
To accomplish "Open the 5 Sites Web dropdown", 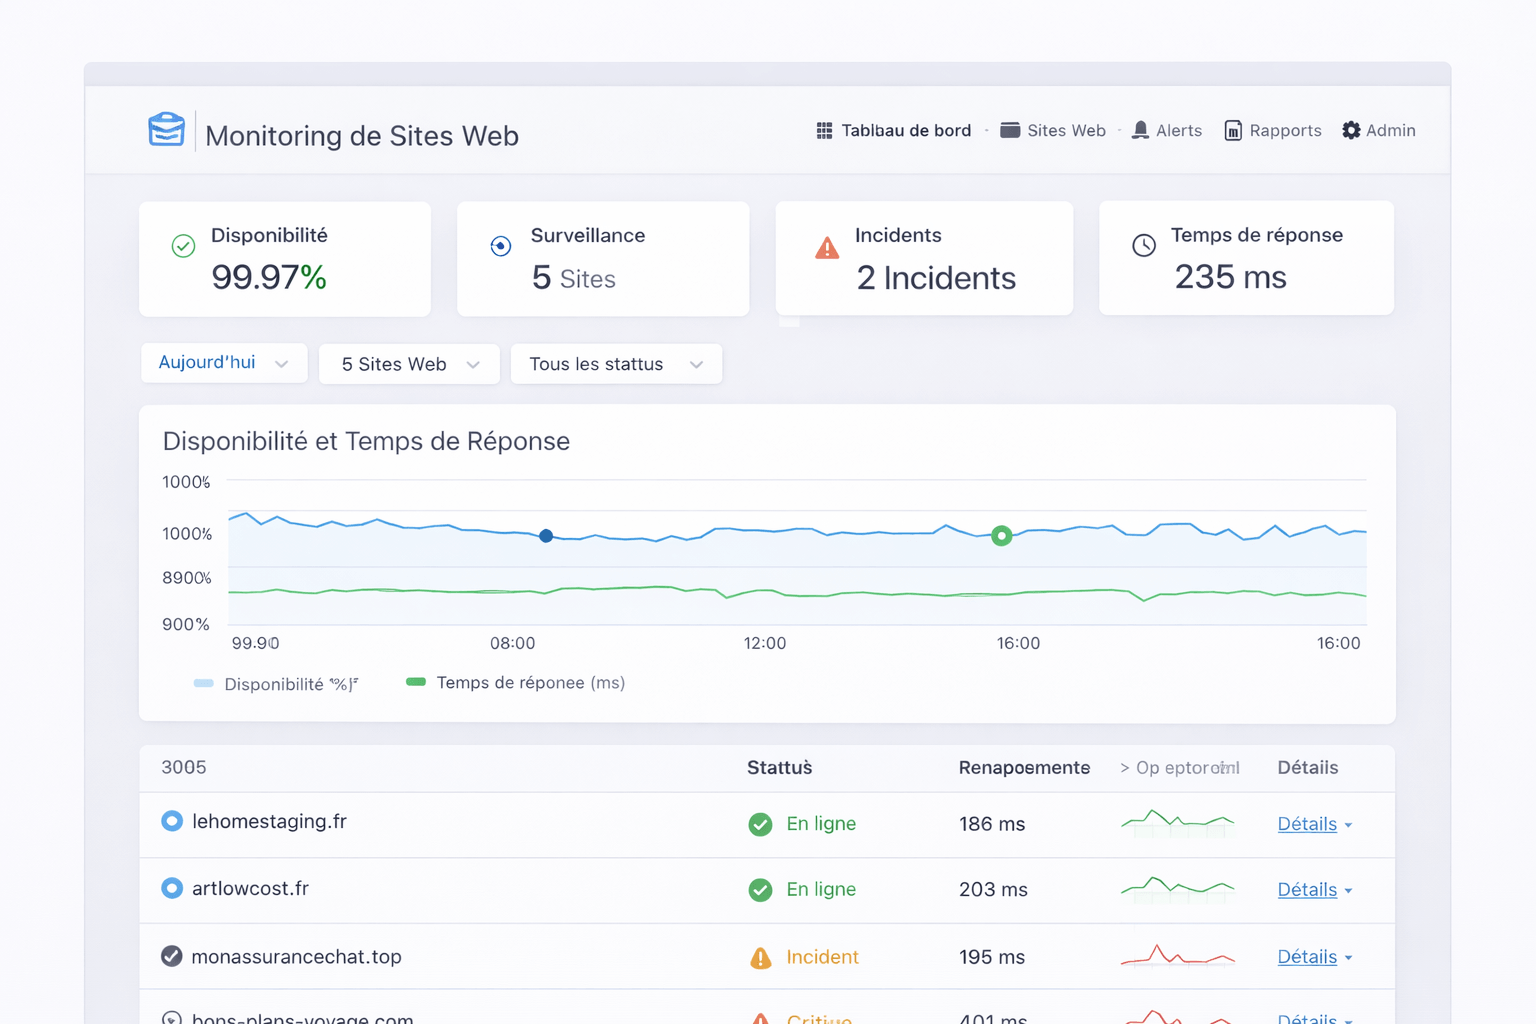I will click(408, 364).
